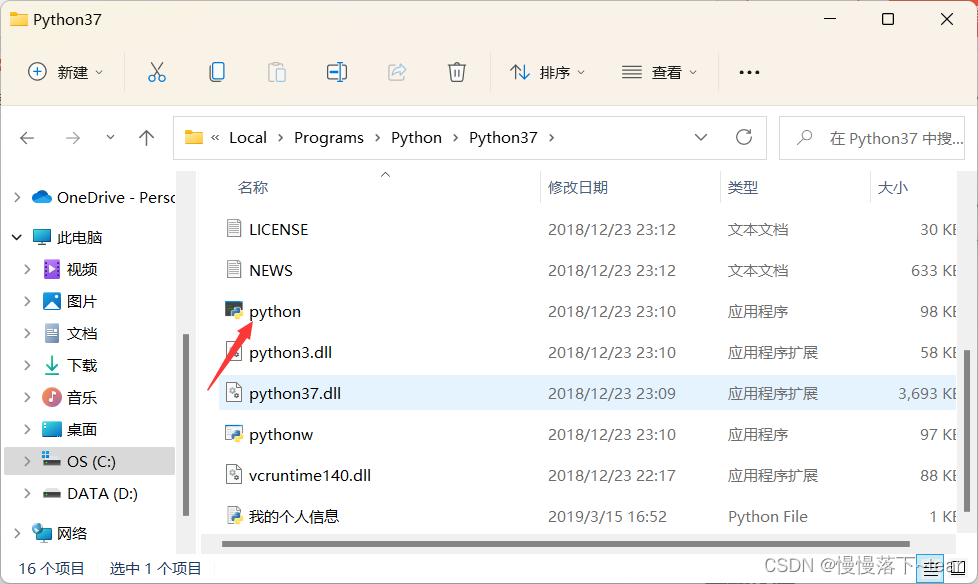
Task: Select 此电脑 in the navigation pane
Action: tap(79, 237)
